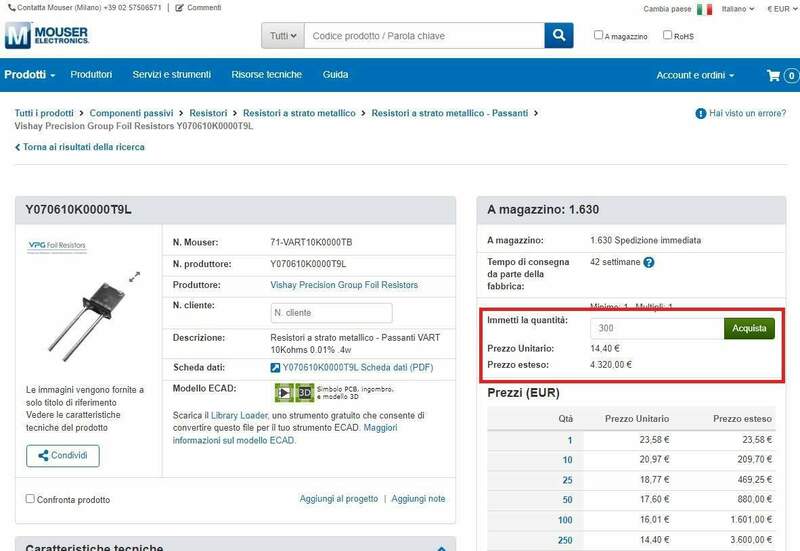Click the Condividi share button
This screenshot has height=551, width=800.
pos(63,456)
